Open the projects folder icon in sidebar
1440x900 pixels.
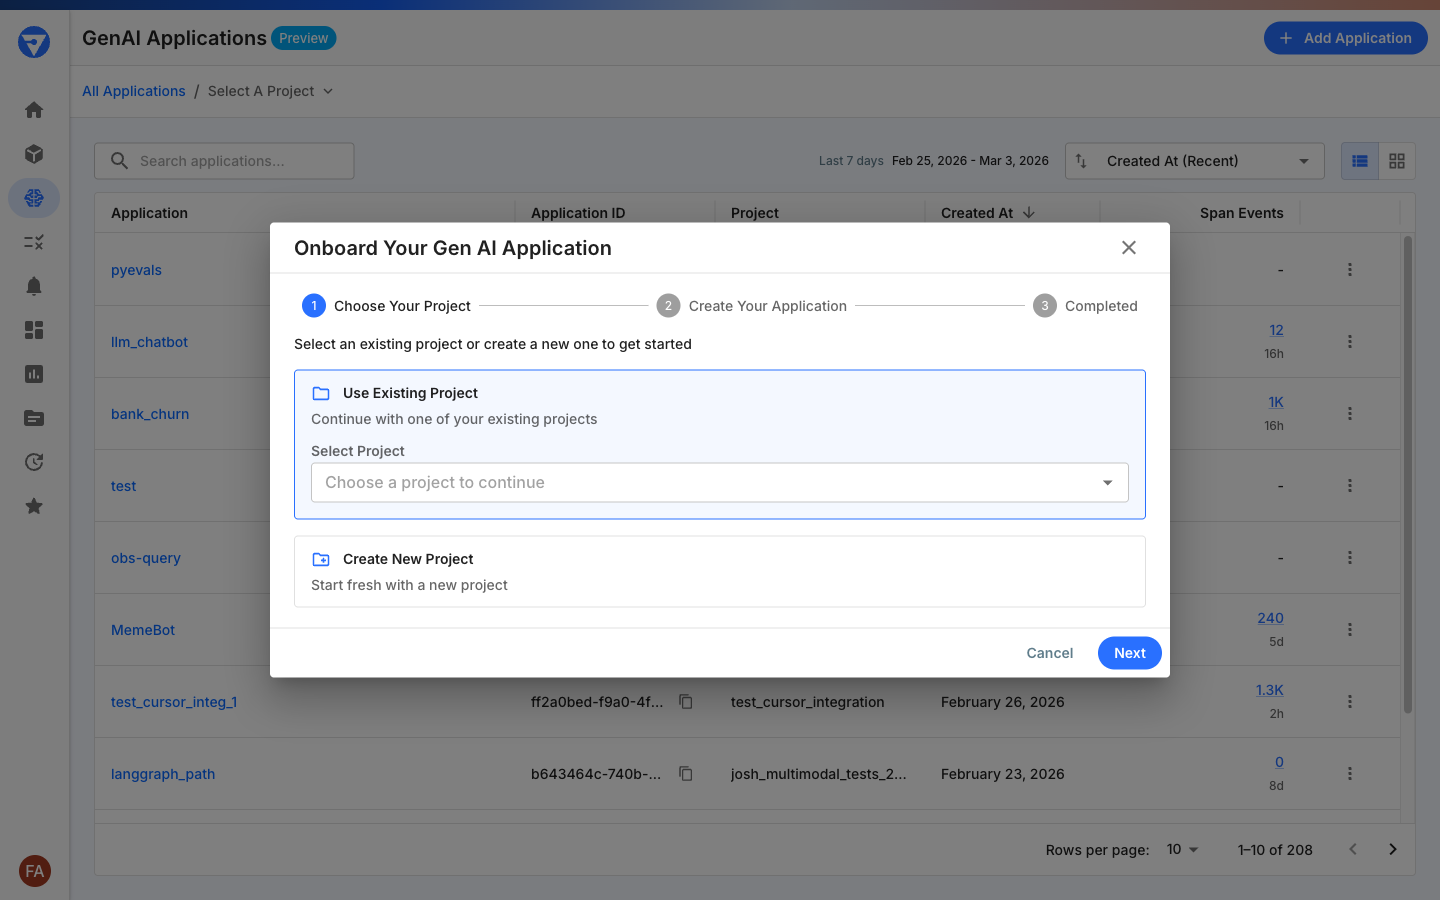33,418
